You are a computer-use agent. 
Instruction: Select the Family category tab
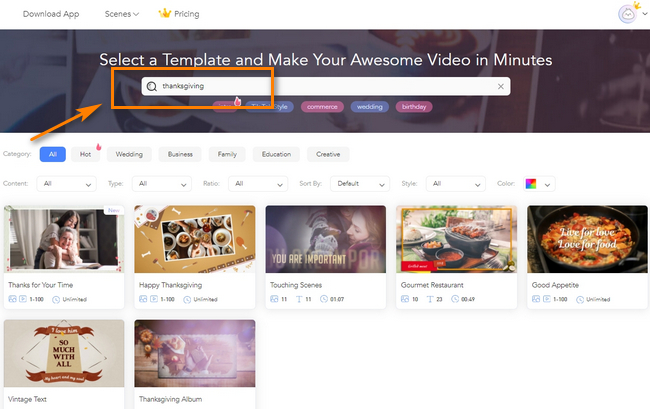click(227, 154)
